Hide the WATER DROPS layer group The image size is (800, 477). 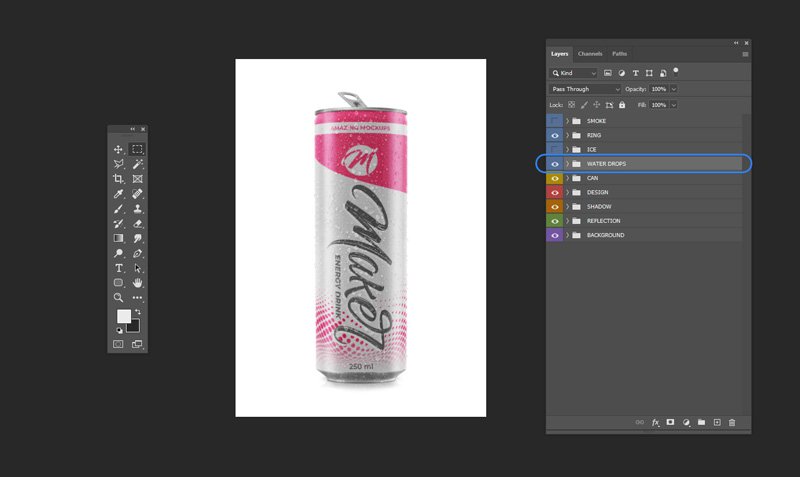(x=555, y=164)
